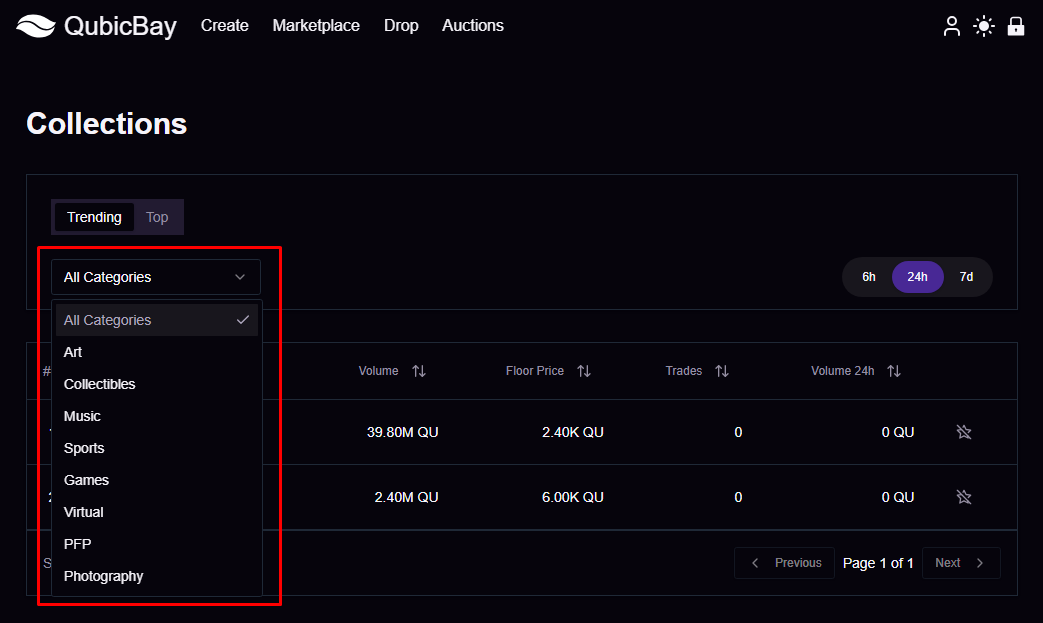The width and height of the screenshot is (1043, 623).
Task: Open the user profile icon
Action: point(952,26)
